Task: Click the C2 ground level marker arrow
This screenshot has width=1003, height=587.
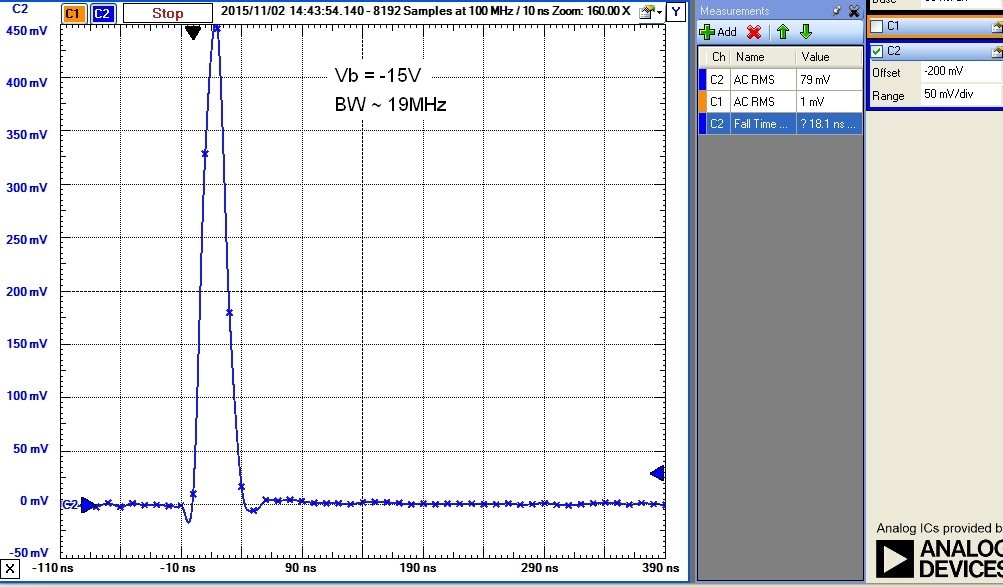Action: tap(89, 505)
